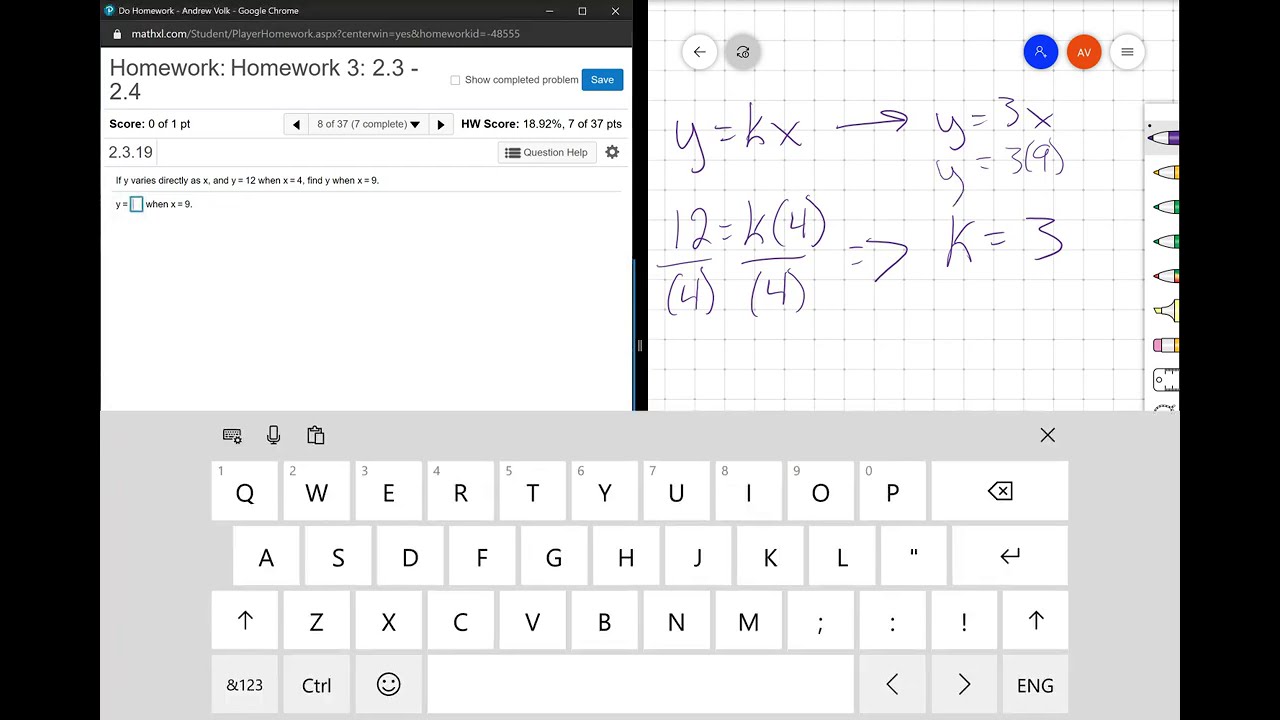
Task: Switch keyboard language ENG
Action: point(1036,685)
